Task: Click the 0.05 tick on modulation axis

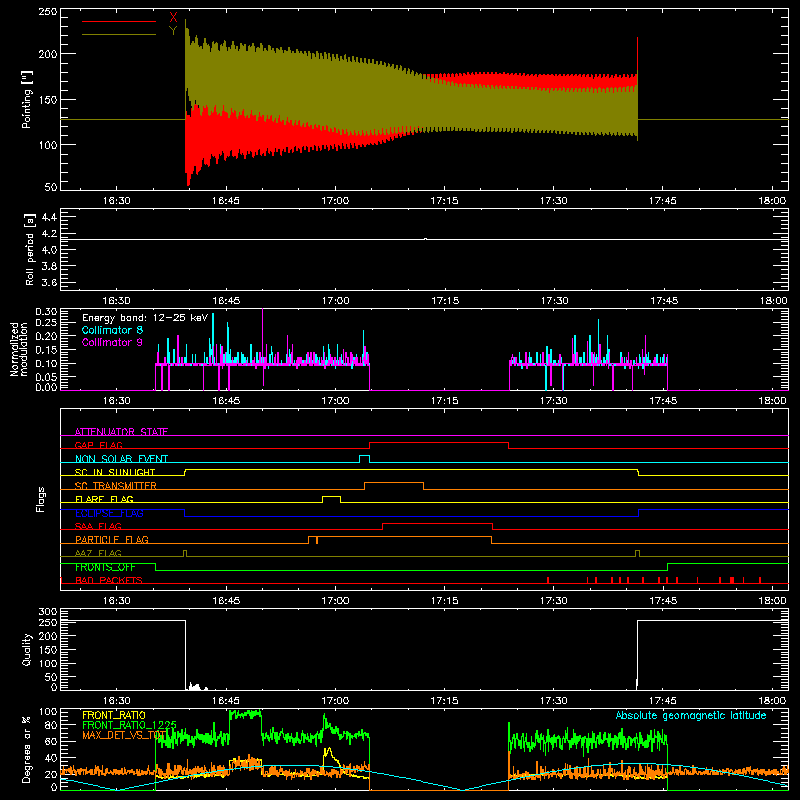Action: coord(46,377)
